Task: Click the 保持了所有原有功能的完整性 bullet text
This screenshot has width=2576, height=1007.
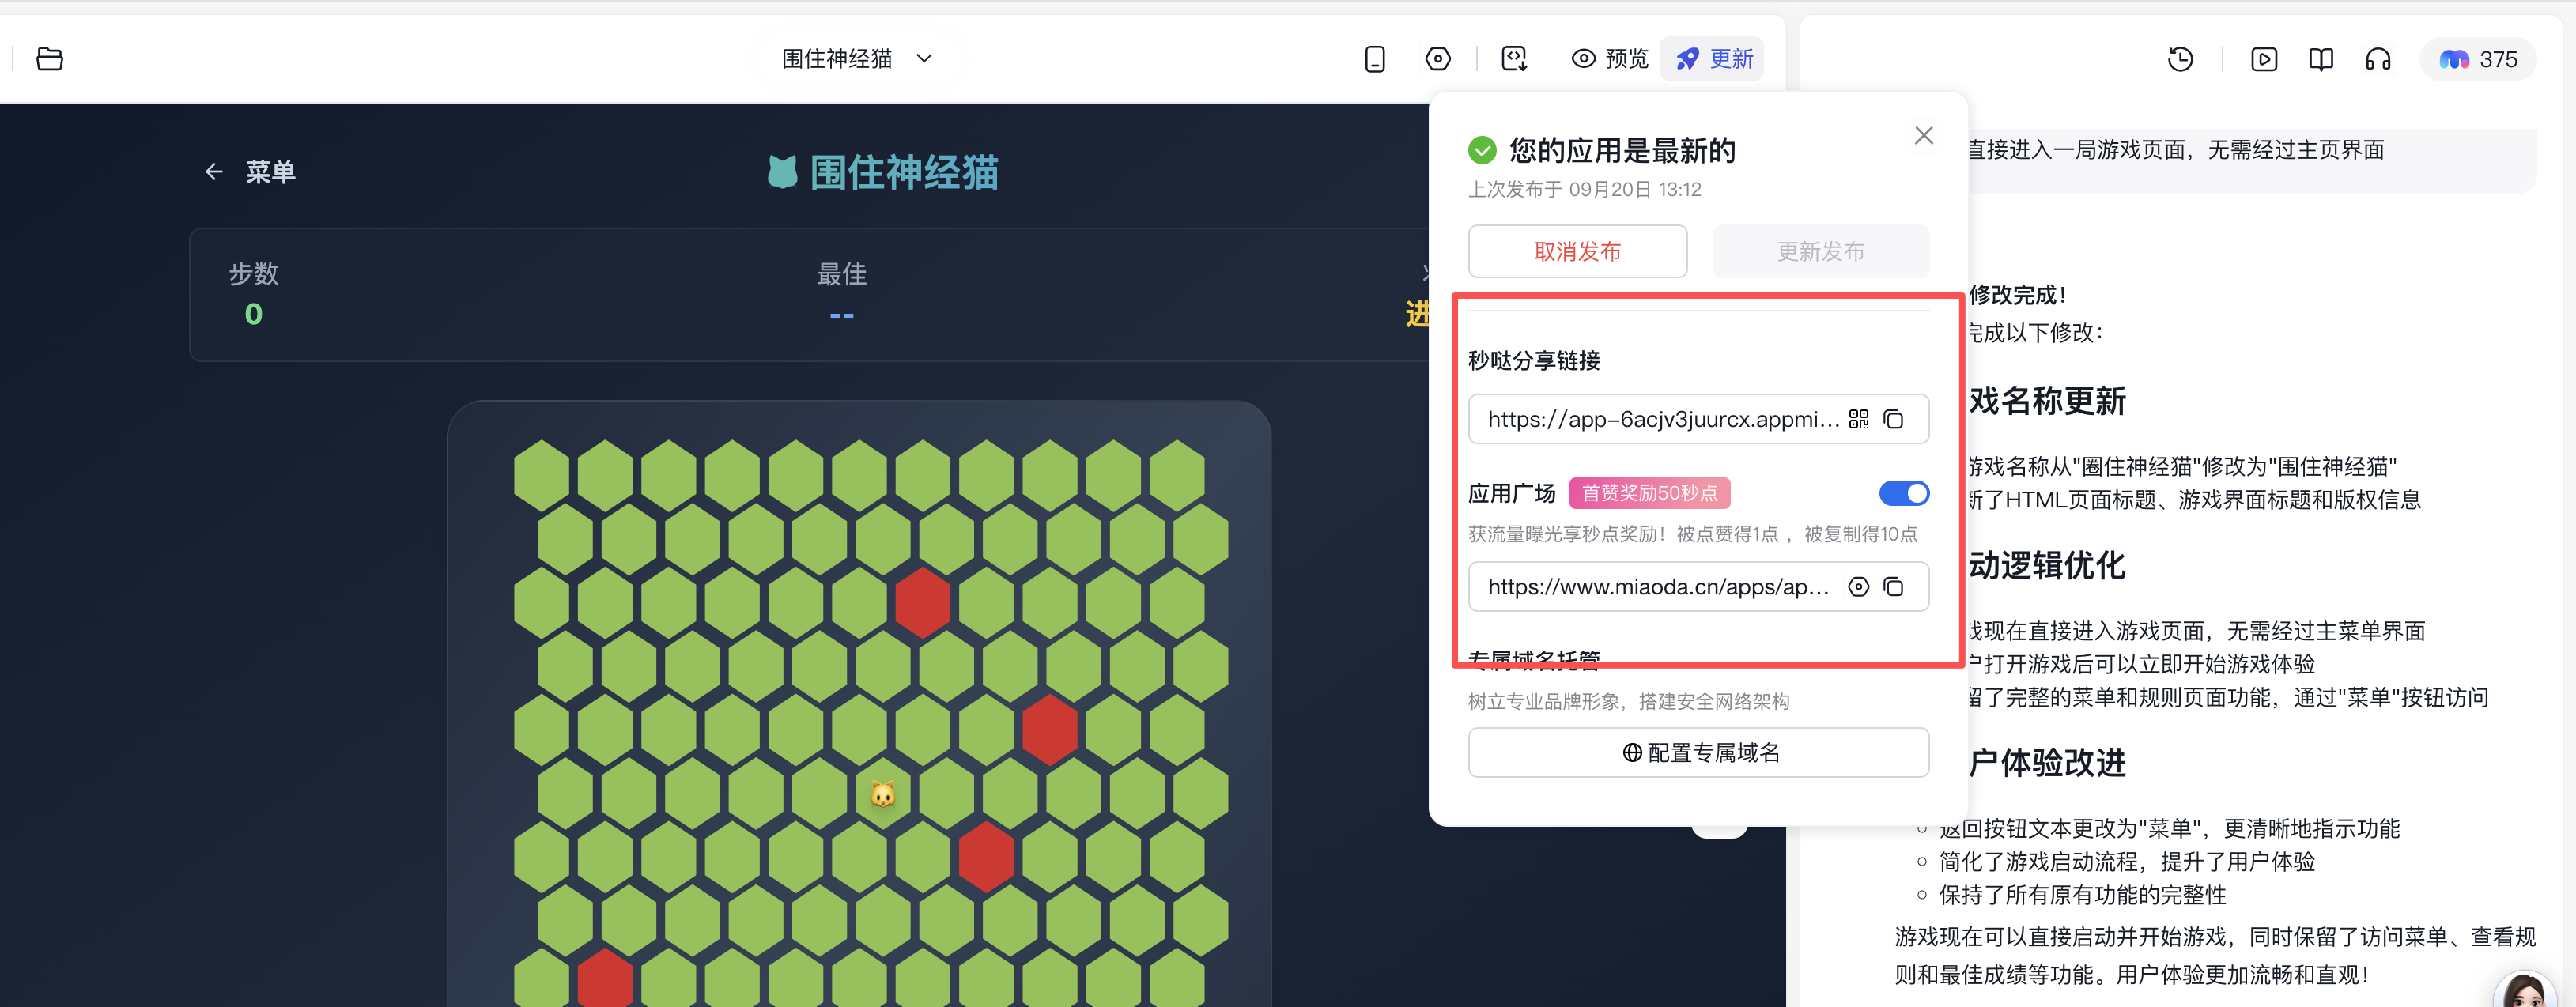Action: (2082, 895)
